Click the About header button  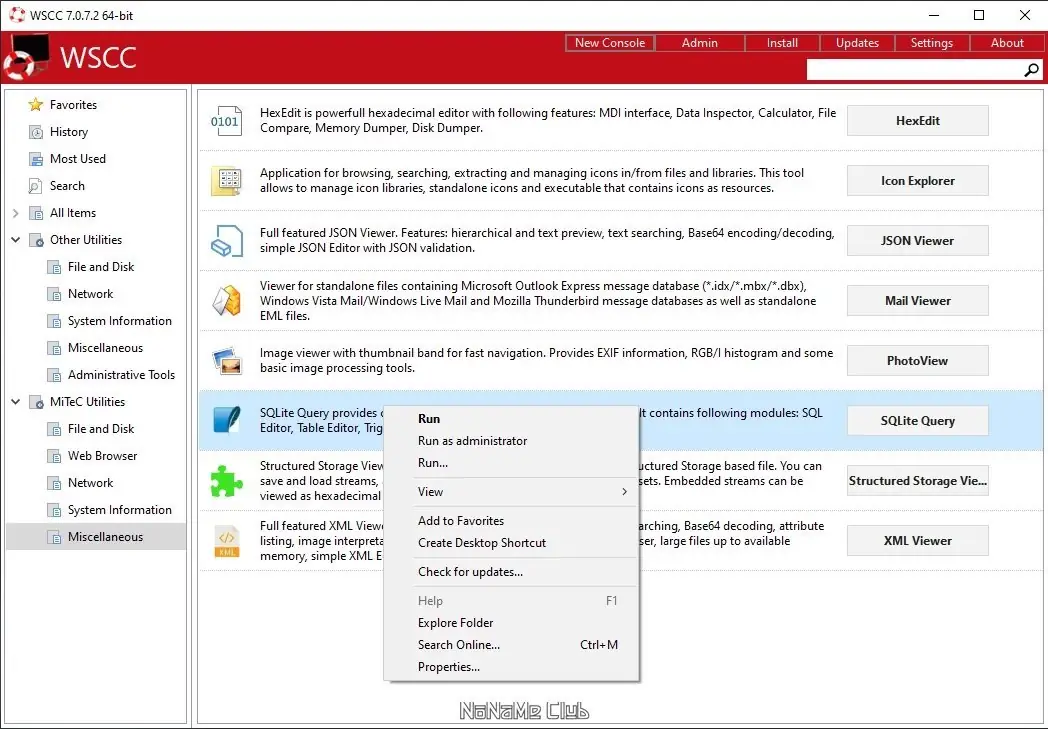coord(1007,43)
